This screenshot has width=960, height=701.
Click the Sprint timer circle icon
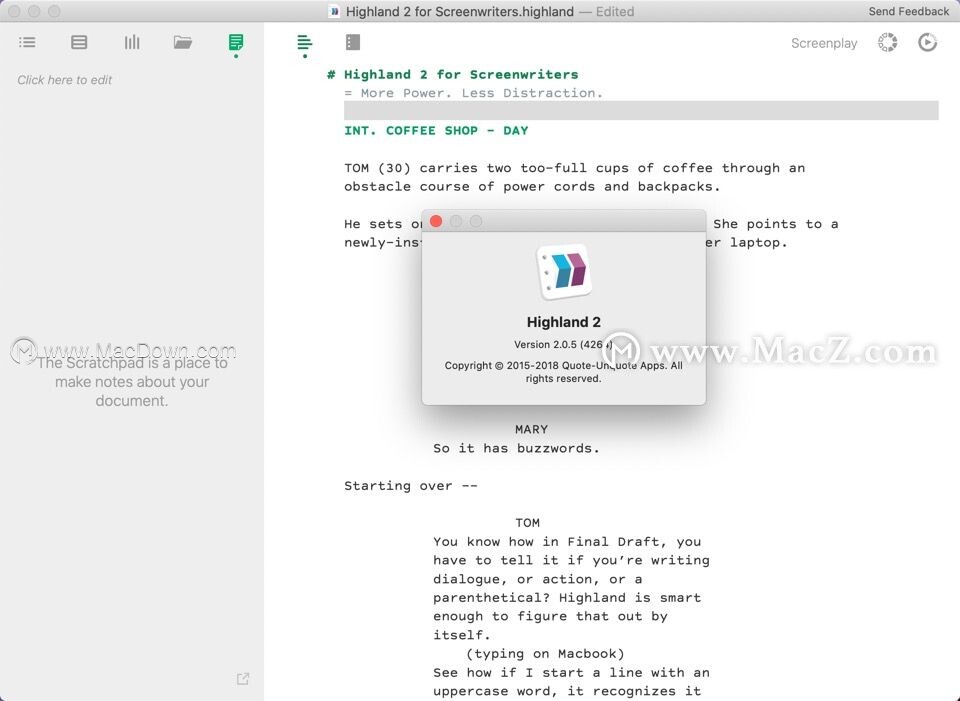(x=887, y=42)
